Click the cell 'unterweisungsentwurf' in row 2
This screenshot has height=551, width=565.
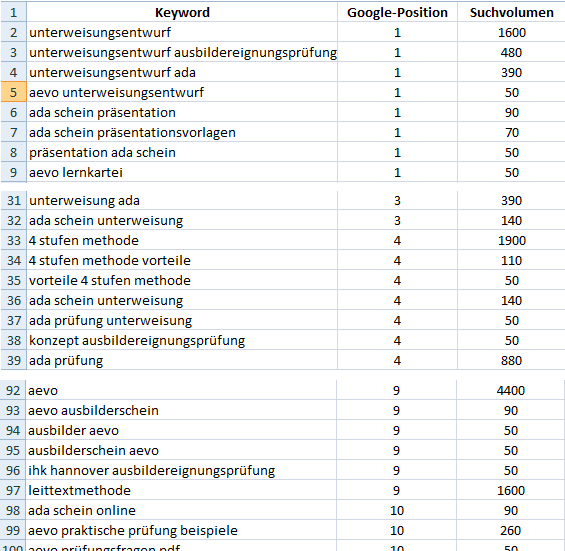(182, 33)
